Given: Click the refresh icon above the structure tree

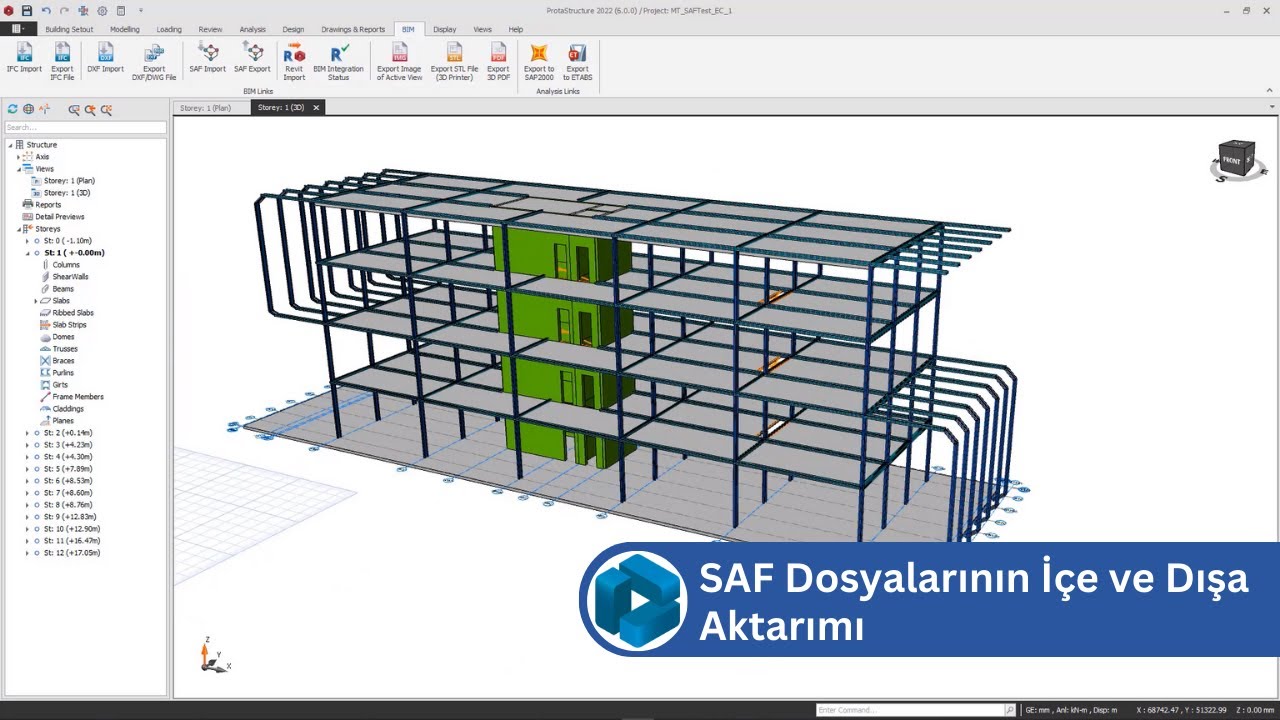Looking at the screenshot, I should pos(13,109).
